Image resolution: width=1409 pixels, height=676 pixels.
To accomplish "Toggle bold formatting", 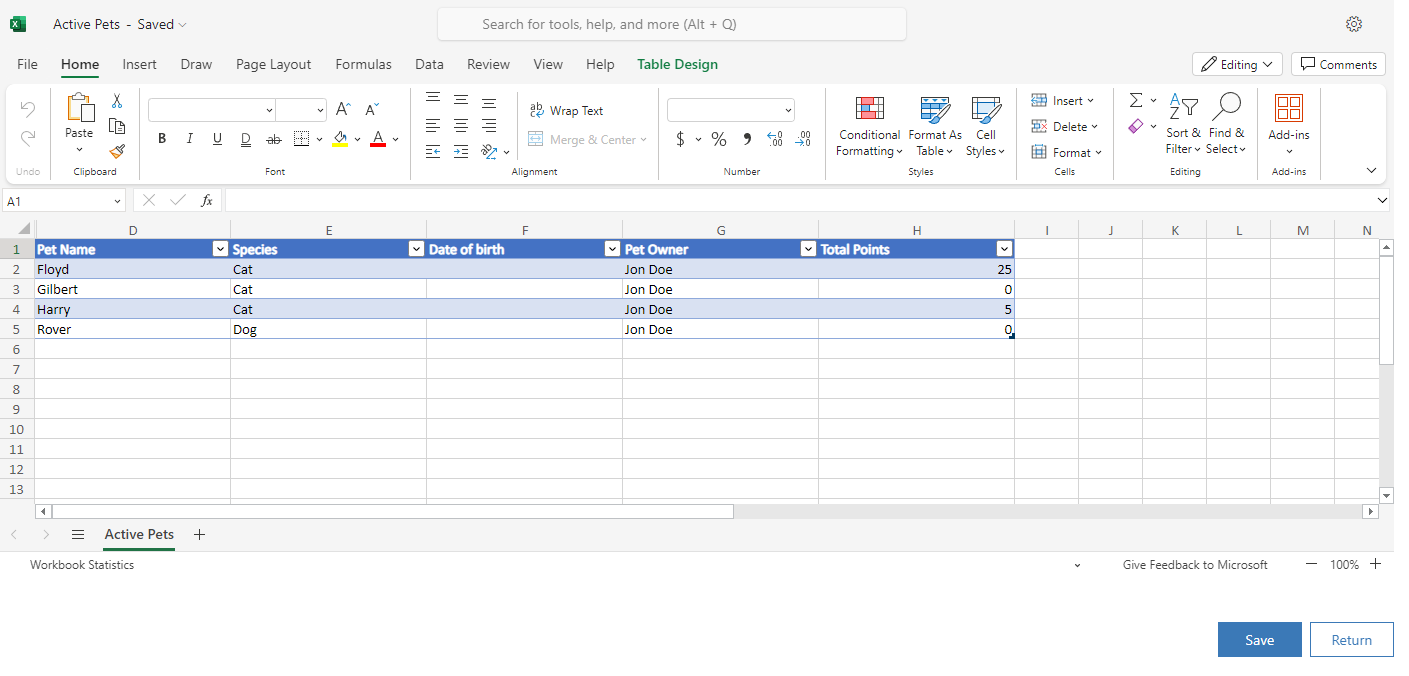I will click(x=161, y=139).
